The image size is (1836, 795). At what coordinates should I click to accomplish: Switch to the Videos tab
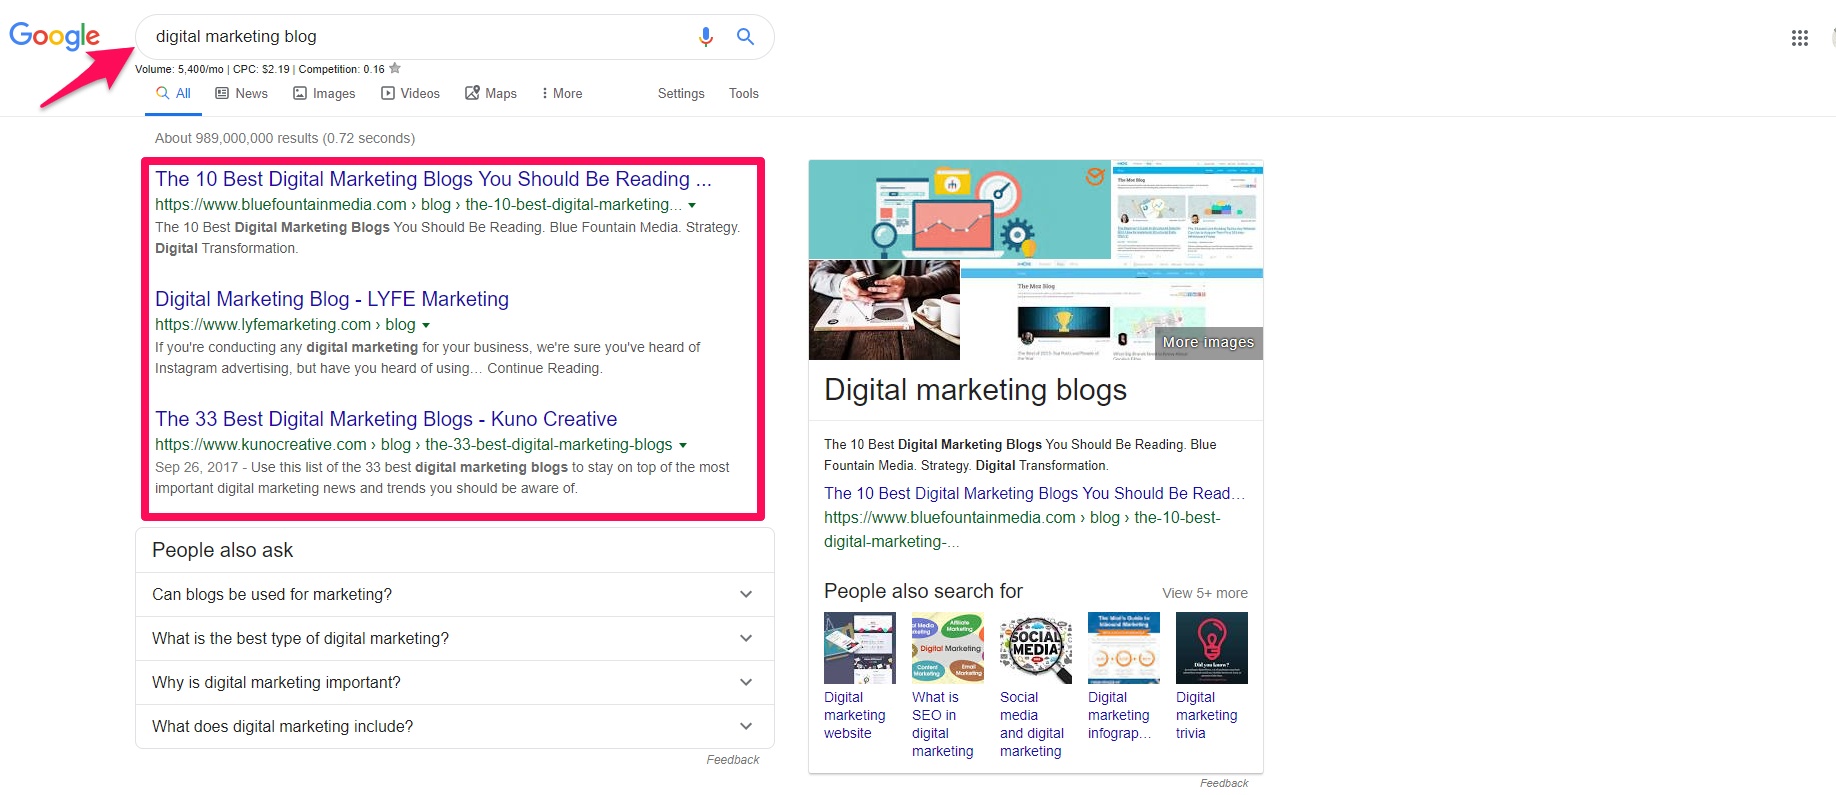(410, 93)
